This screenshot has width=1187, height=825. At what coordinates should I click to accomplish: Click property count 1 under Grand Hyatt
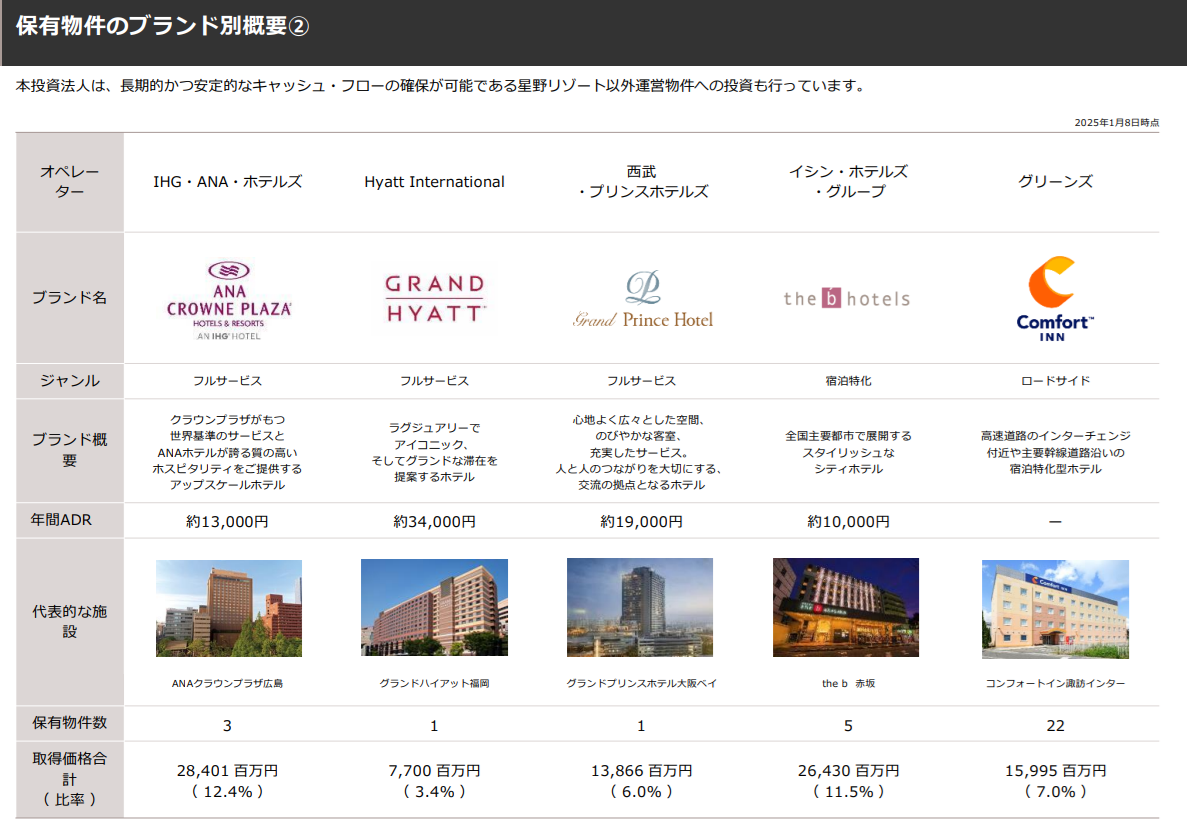point(435,726)
